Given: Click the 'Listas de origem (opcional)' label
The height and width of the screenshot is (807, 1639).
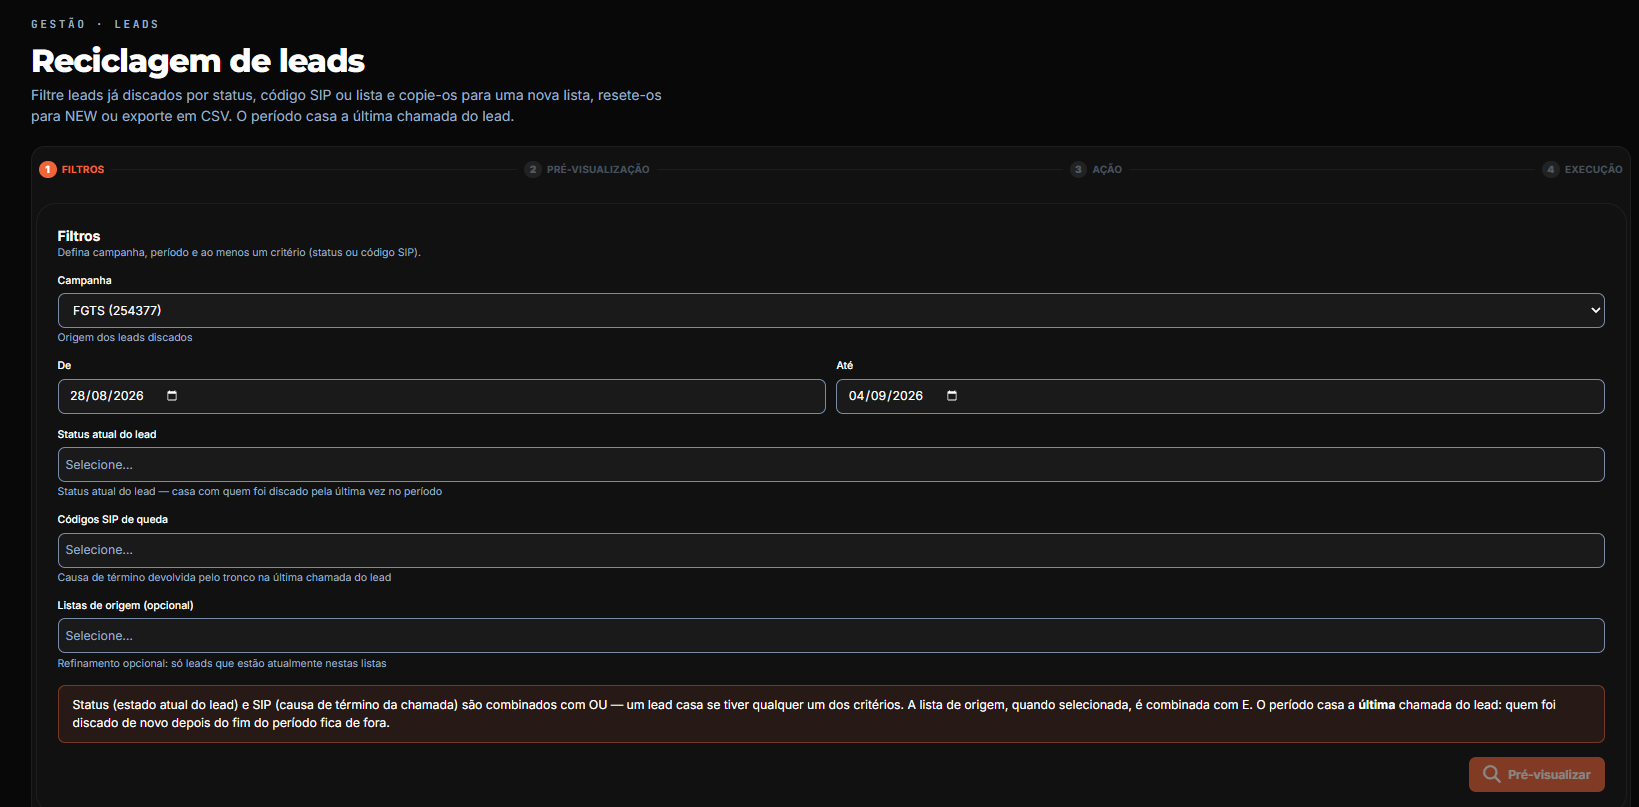Looking at the screenshot, I should pyautogui.click(x=125, y=605).
